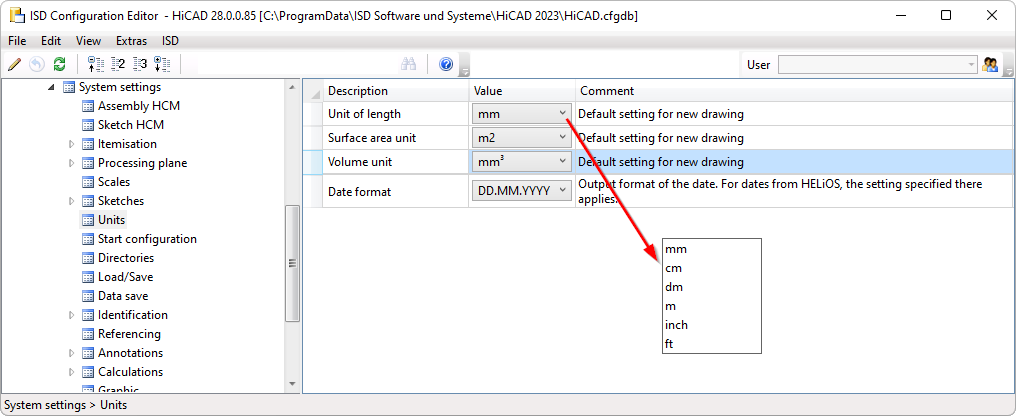The width and height of the screenshot is (1016, 416).
Task: Open the Date format dropdown
Action: click(x=522, y=191)
